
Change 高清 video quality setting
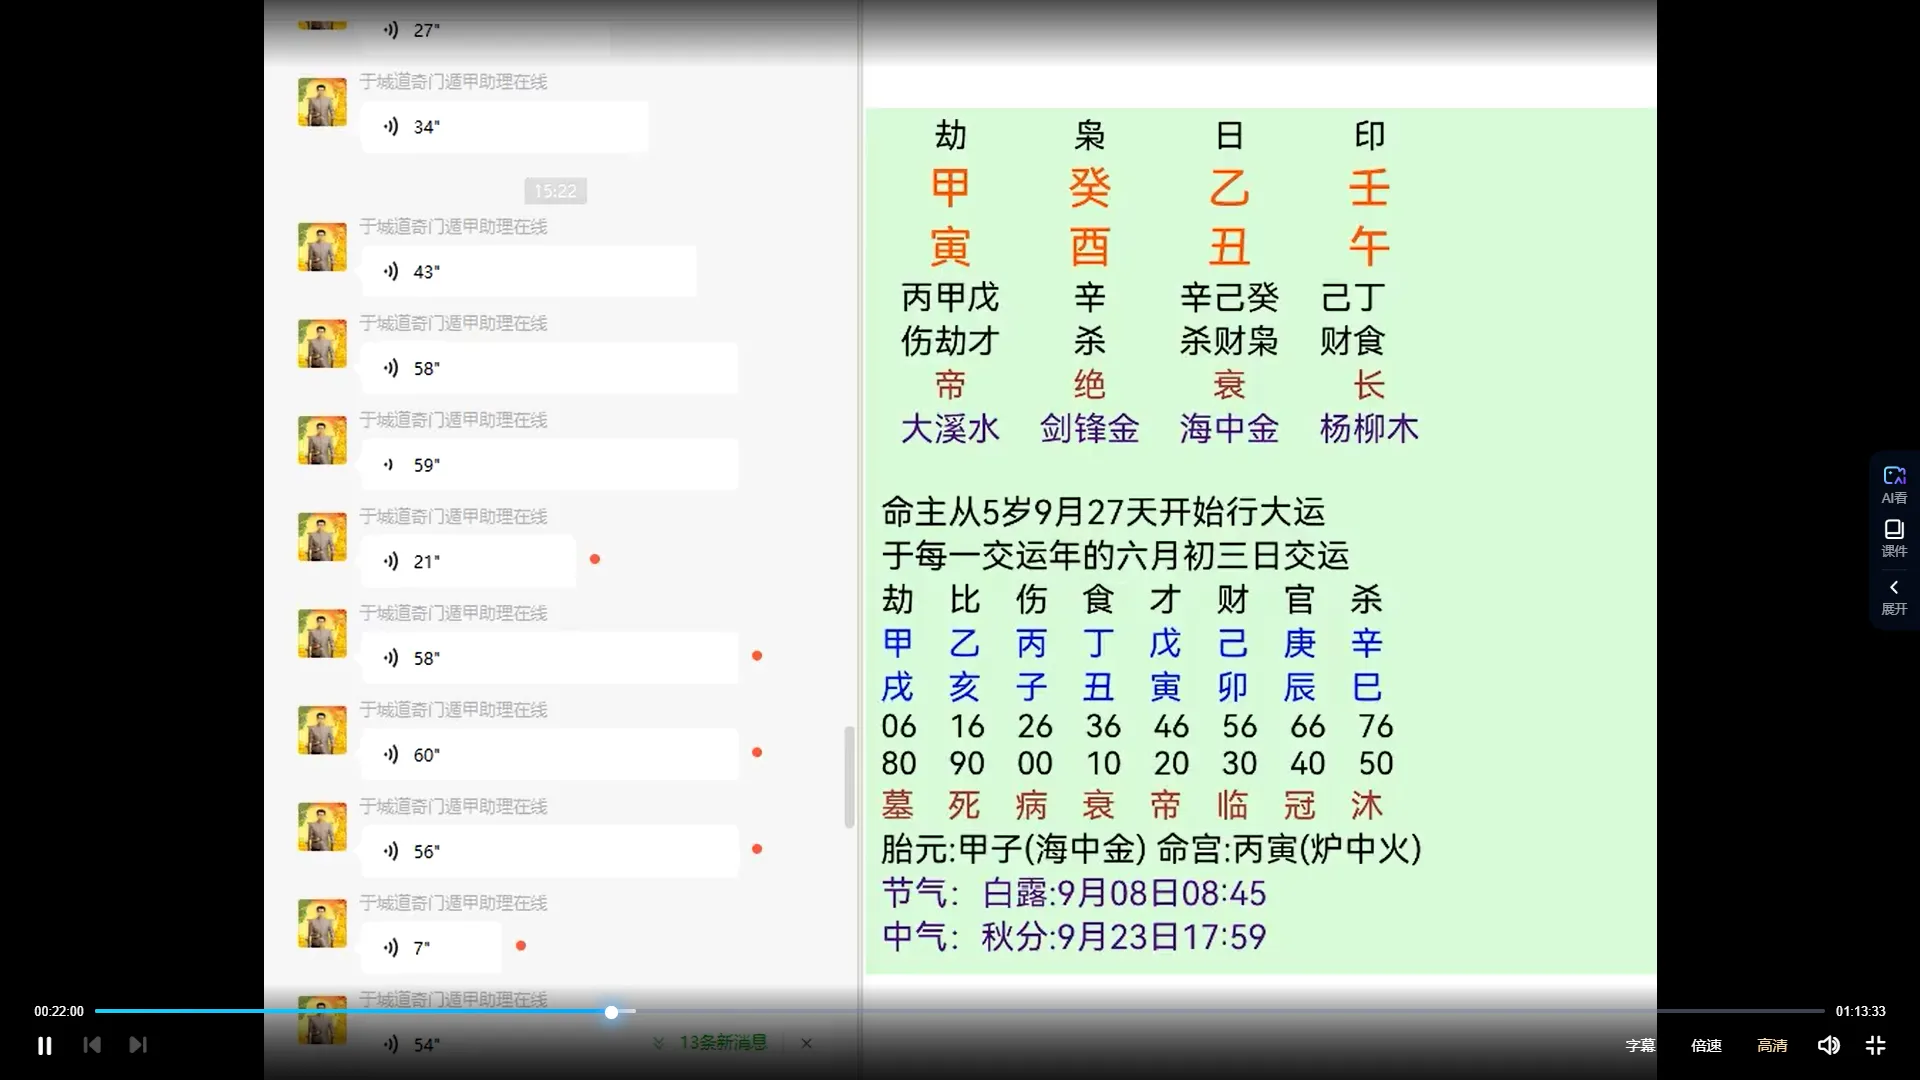(1772, 1045)
